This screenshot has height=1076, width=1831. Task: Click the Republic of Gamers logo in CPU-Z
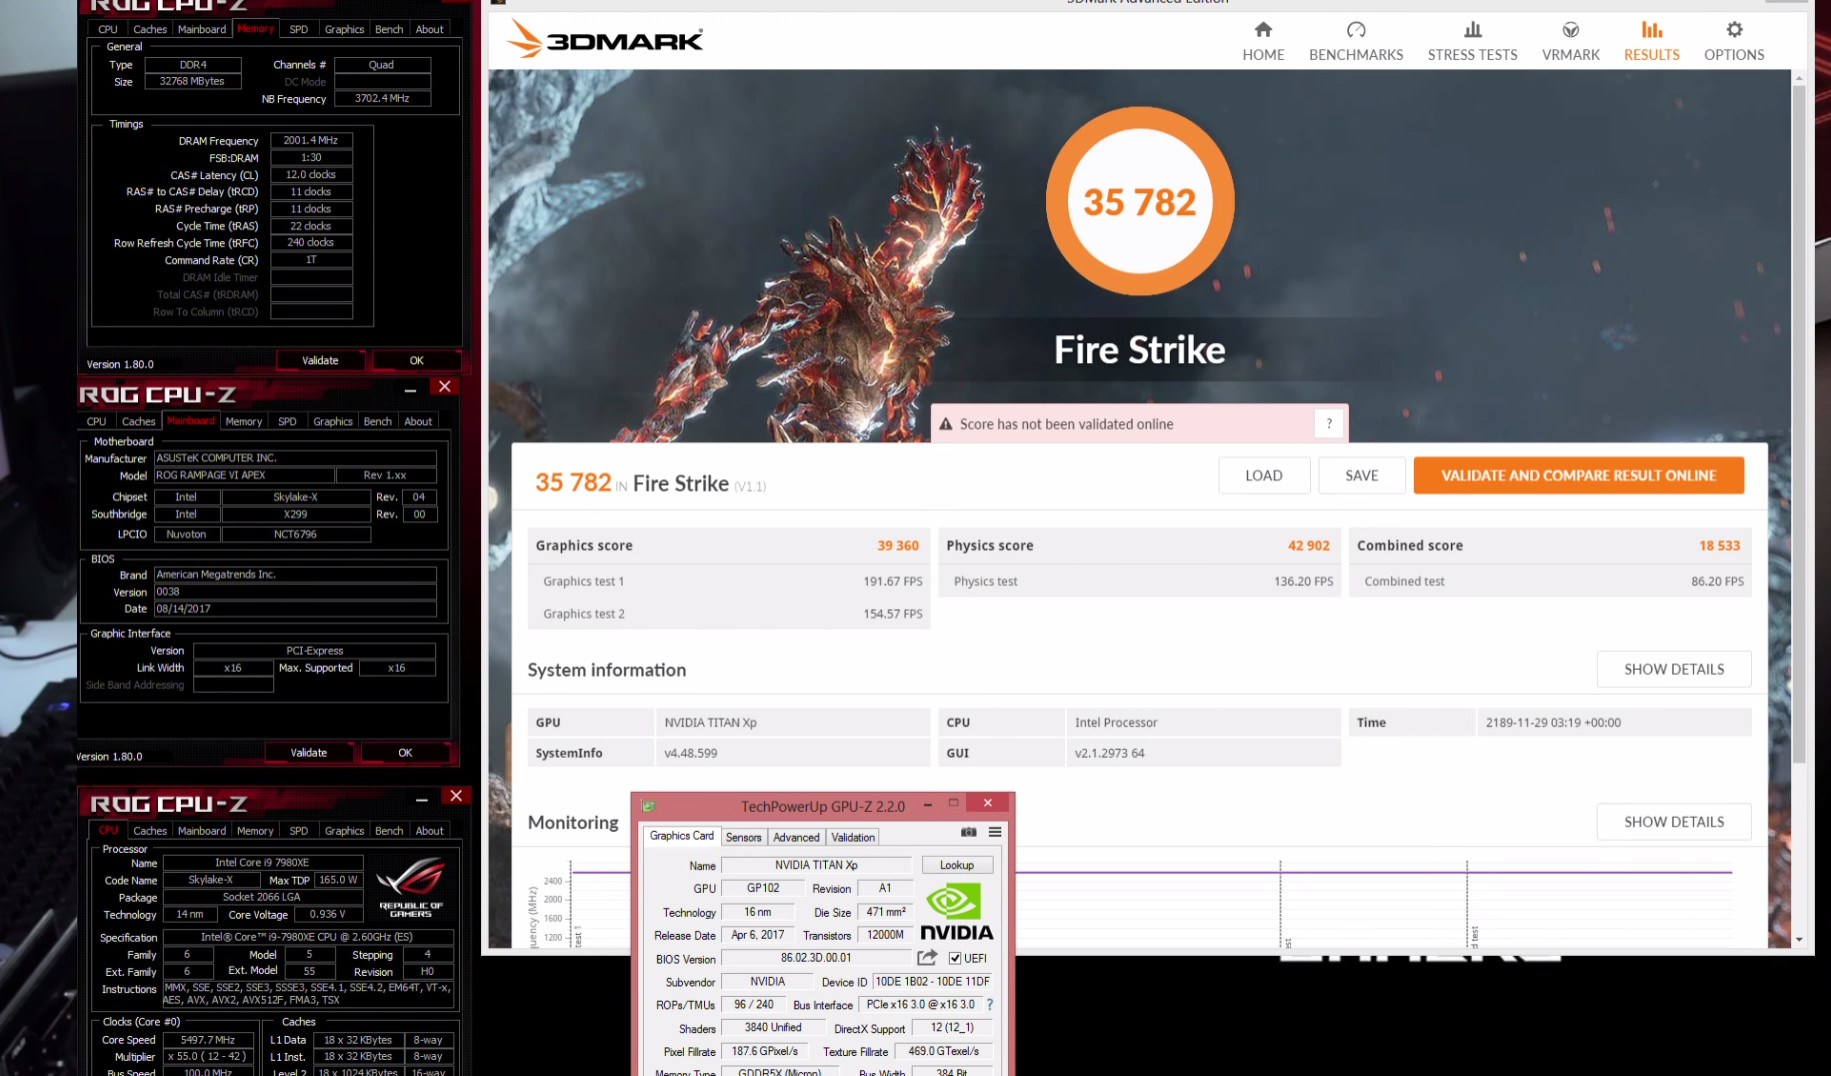411,887
